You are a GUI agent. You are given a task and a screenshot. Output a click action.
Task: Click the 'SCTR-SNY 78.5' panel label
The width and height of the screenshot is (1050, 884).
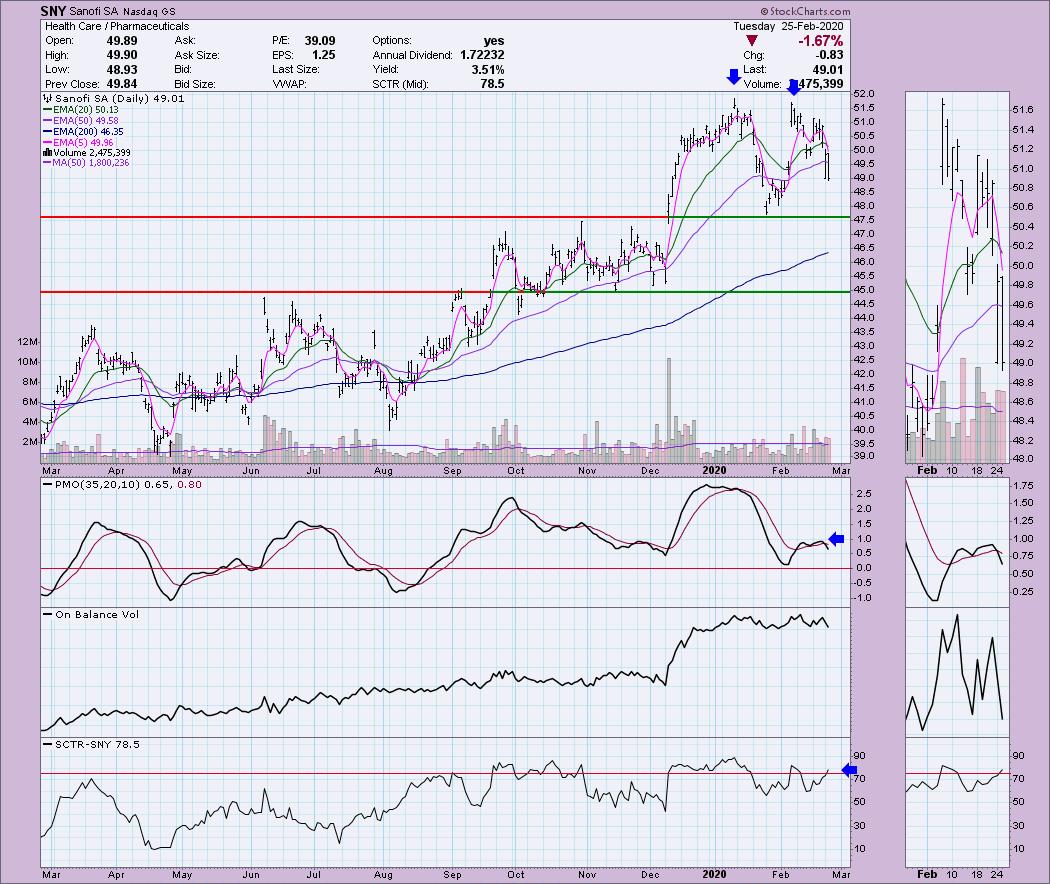coord(97,745)
